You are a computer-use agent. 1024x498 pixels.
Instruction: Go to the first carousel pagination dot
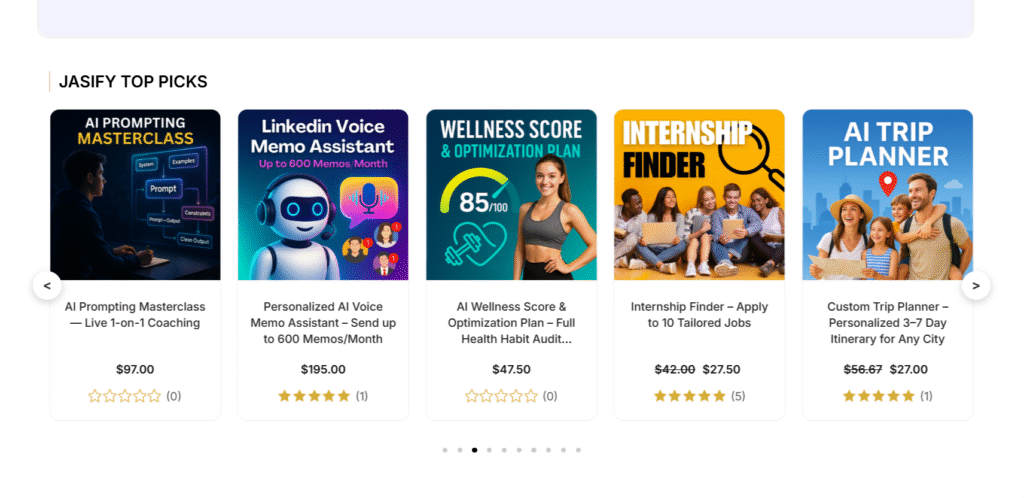tap(445, 450)
